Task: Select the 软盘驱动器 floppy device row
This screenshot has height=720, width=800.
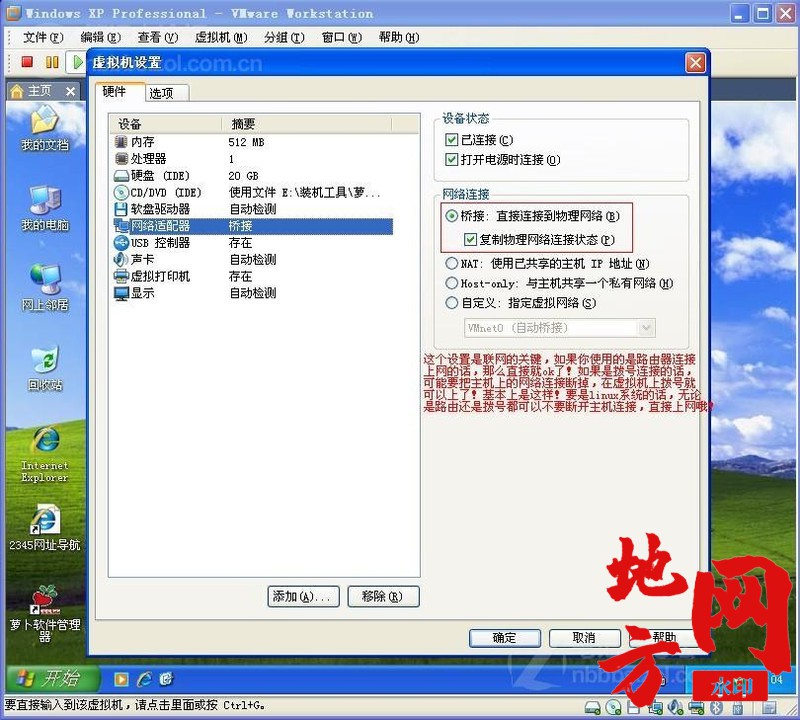Action: pyautogui.click(x=253, y=209)
